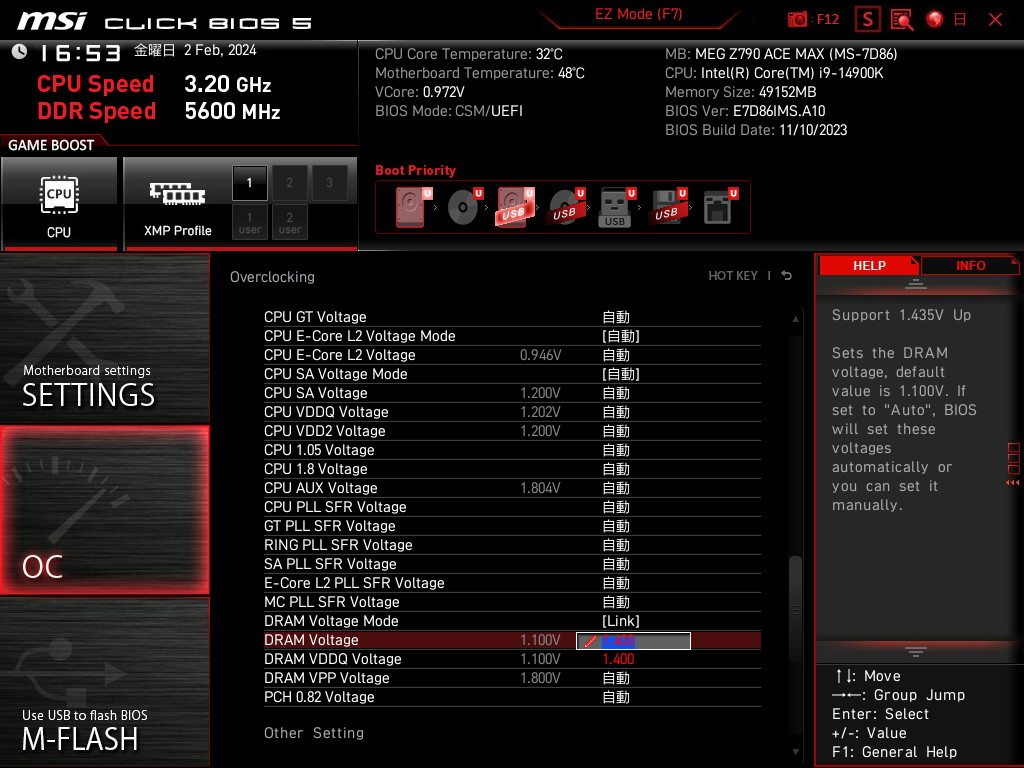Click the scroll up arrow of settings list
The width and height of the screenshot is (1024, 768).
[795, 319]
